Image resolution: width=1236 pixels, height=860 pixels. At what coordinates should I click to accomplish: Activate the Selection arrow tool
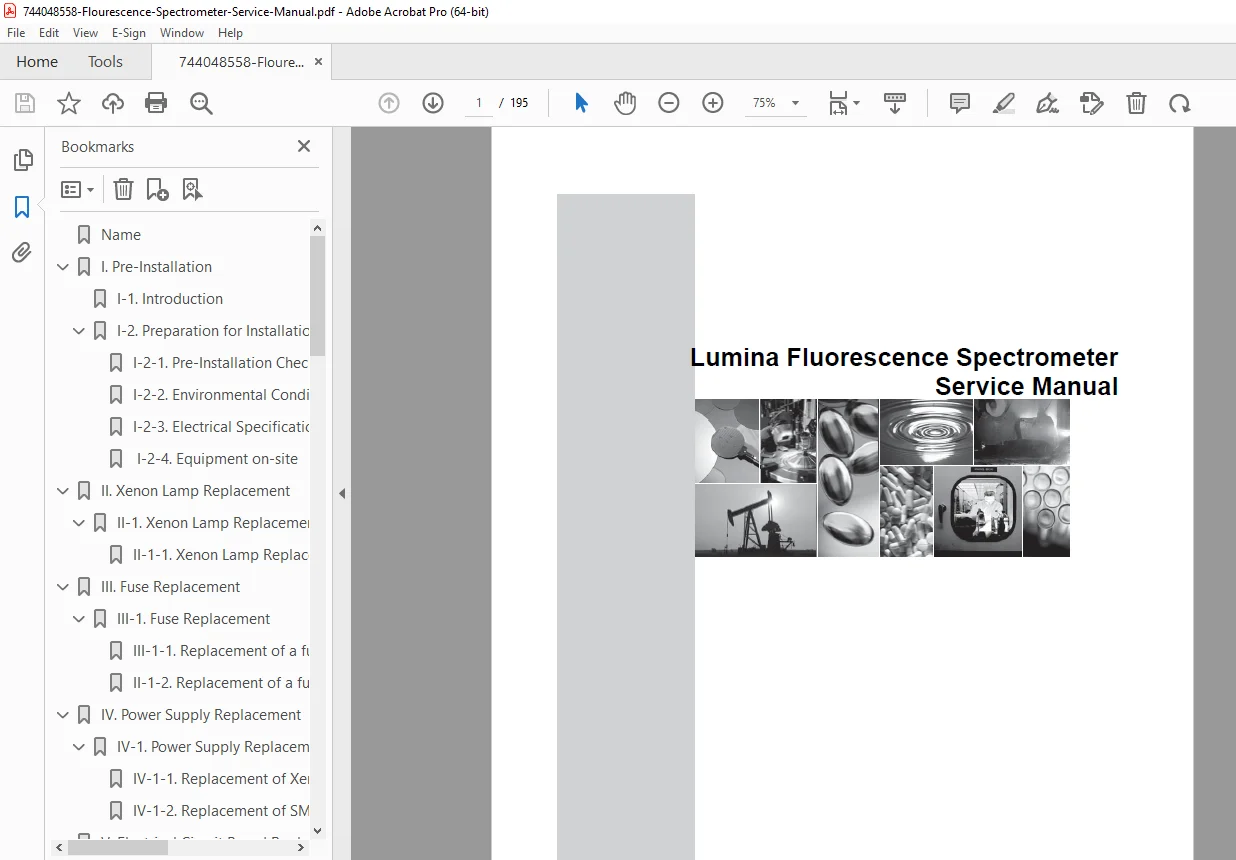click(x=581, y=103)
